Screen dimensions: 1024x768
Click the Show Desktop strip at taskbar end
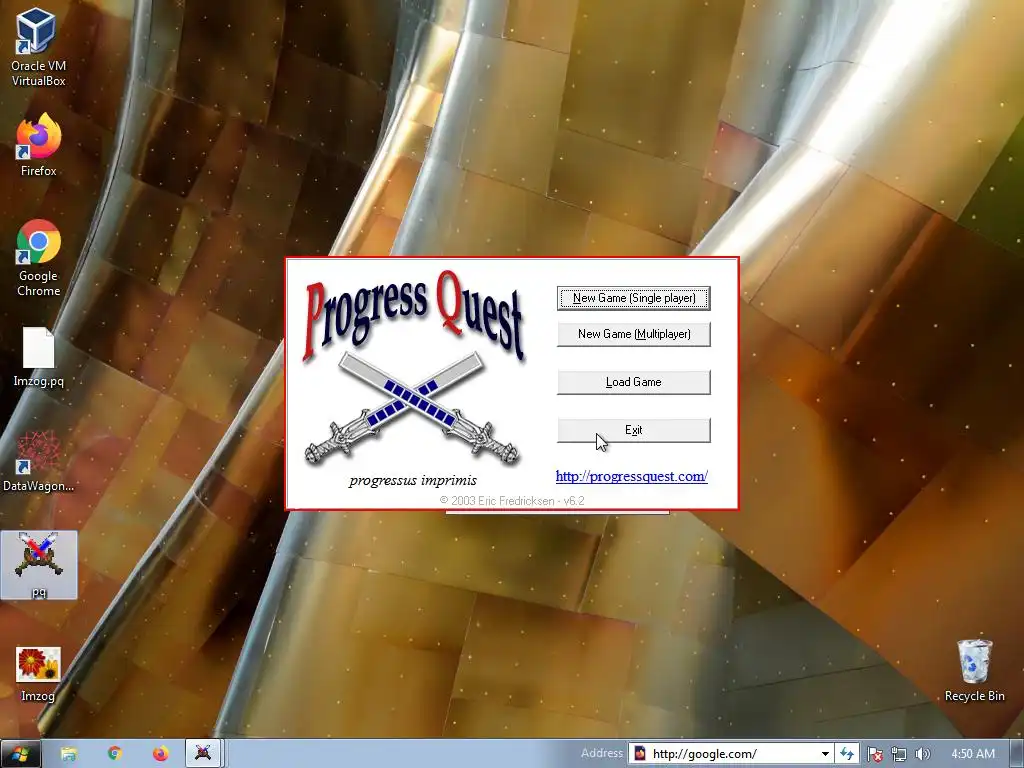pyautogui.click(x=1017, y=754)
